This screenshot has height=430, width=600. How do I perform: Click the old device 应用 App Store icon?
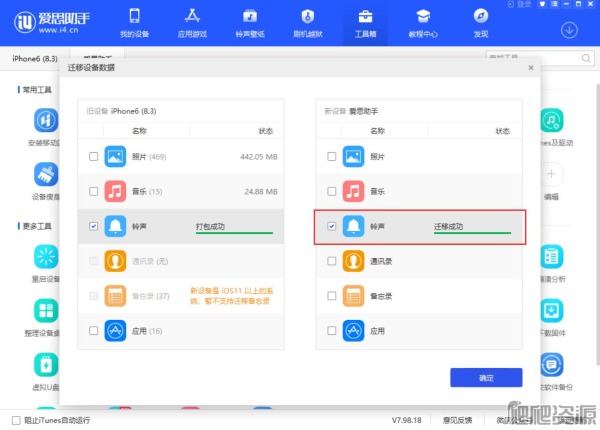(115, 331)
